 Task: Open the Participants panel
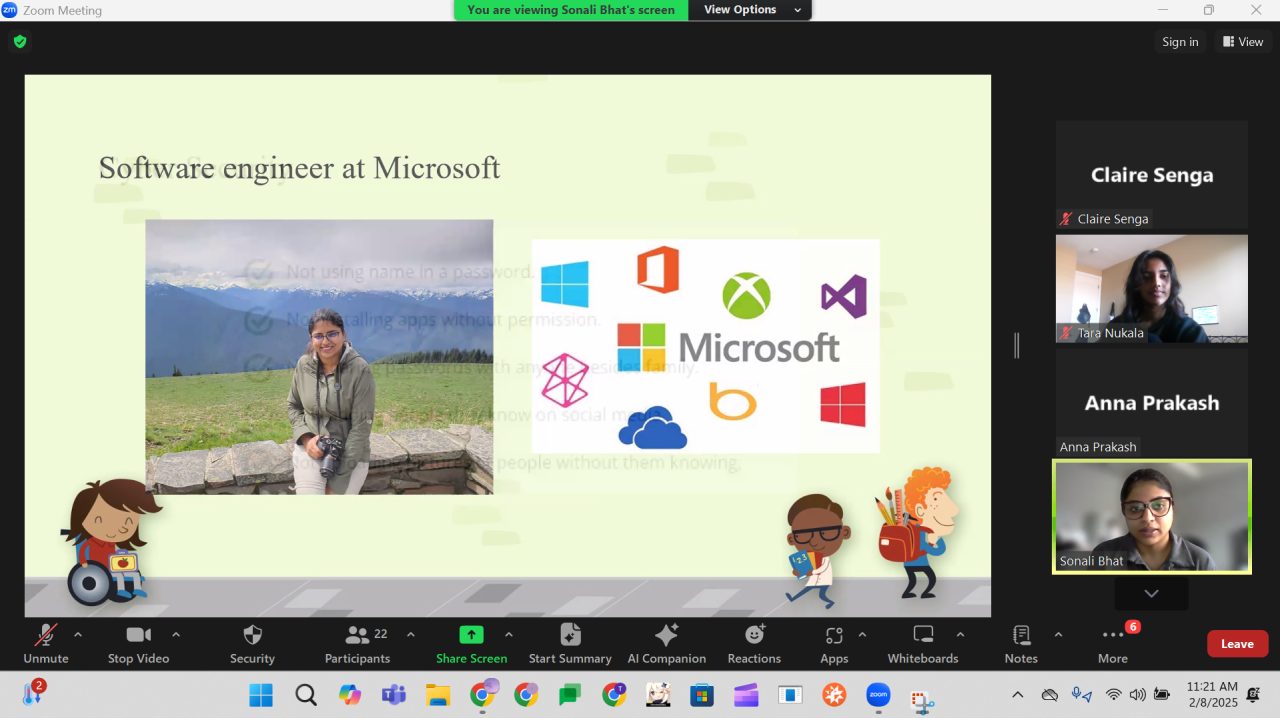(x=357, y=644)
